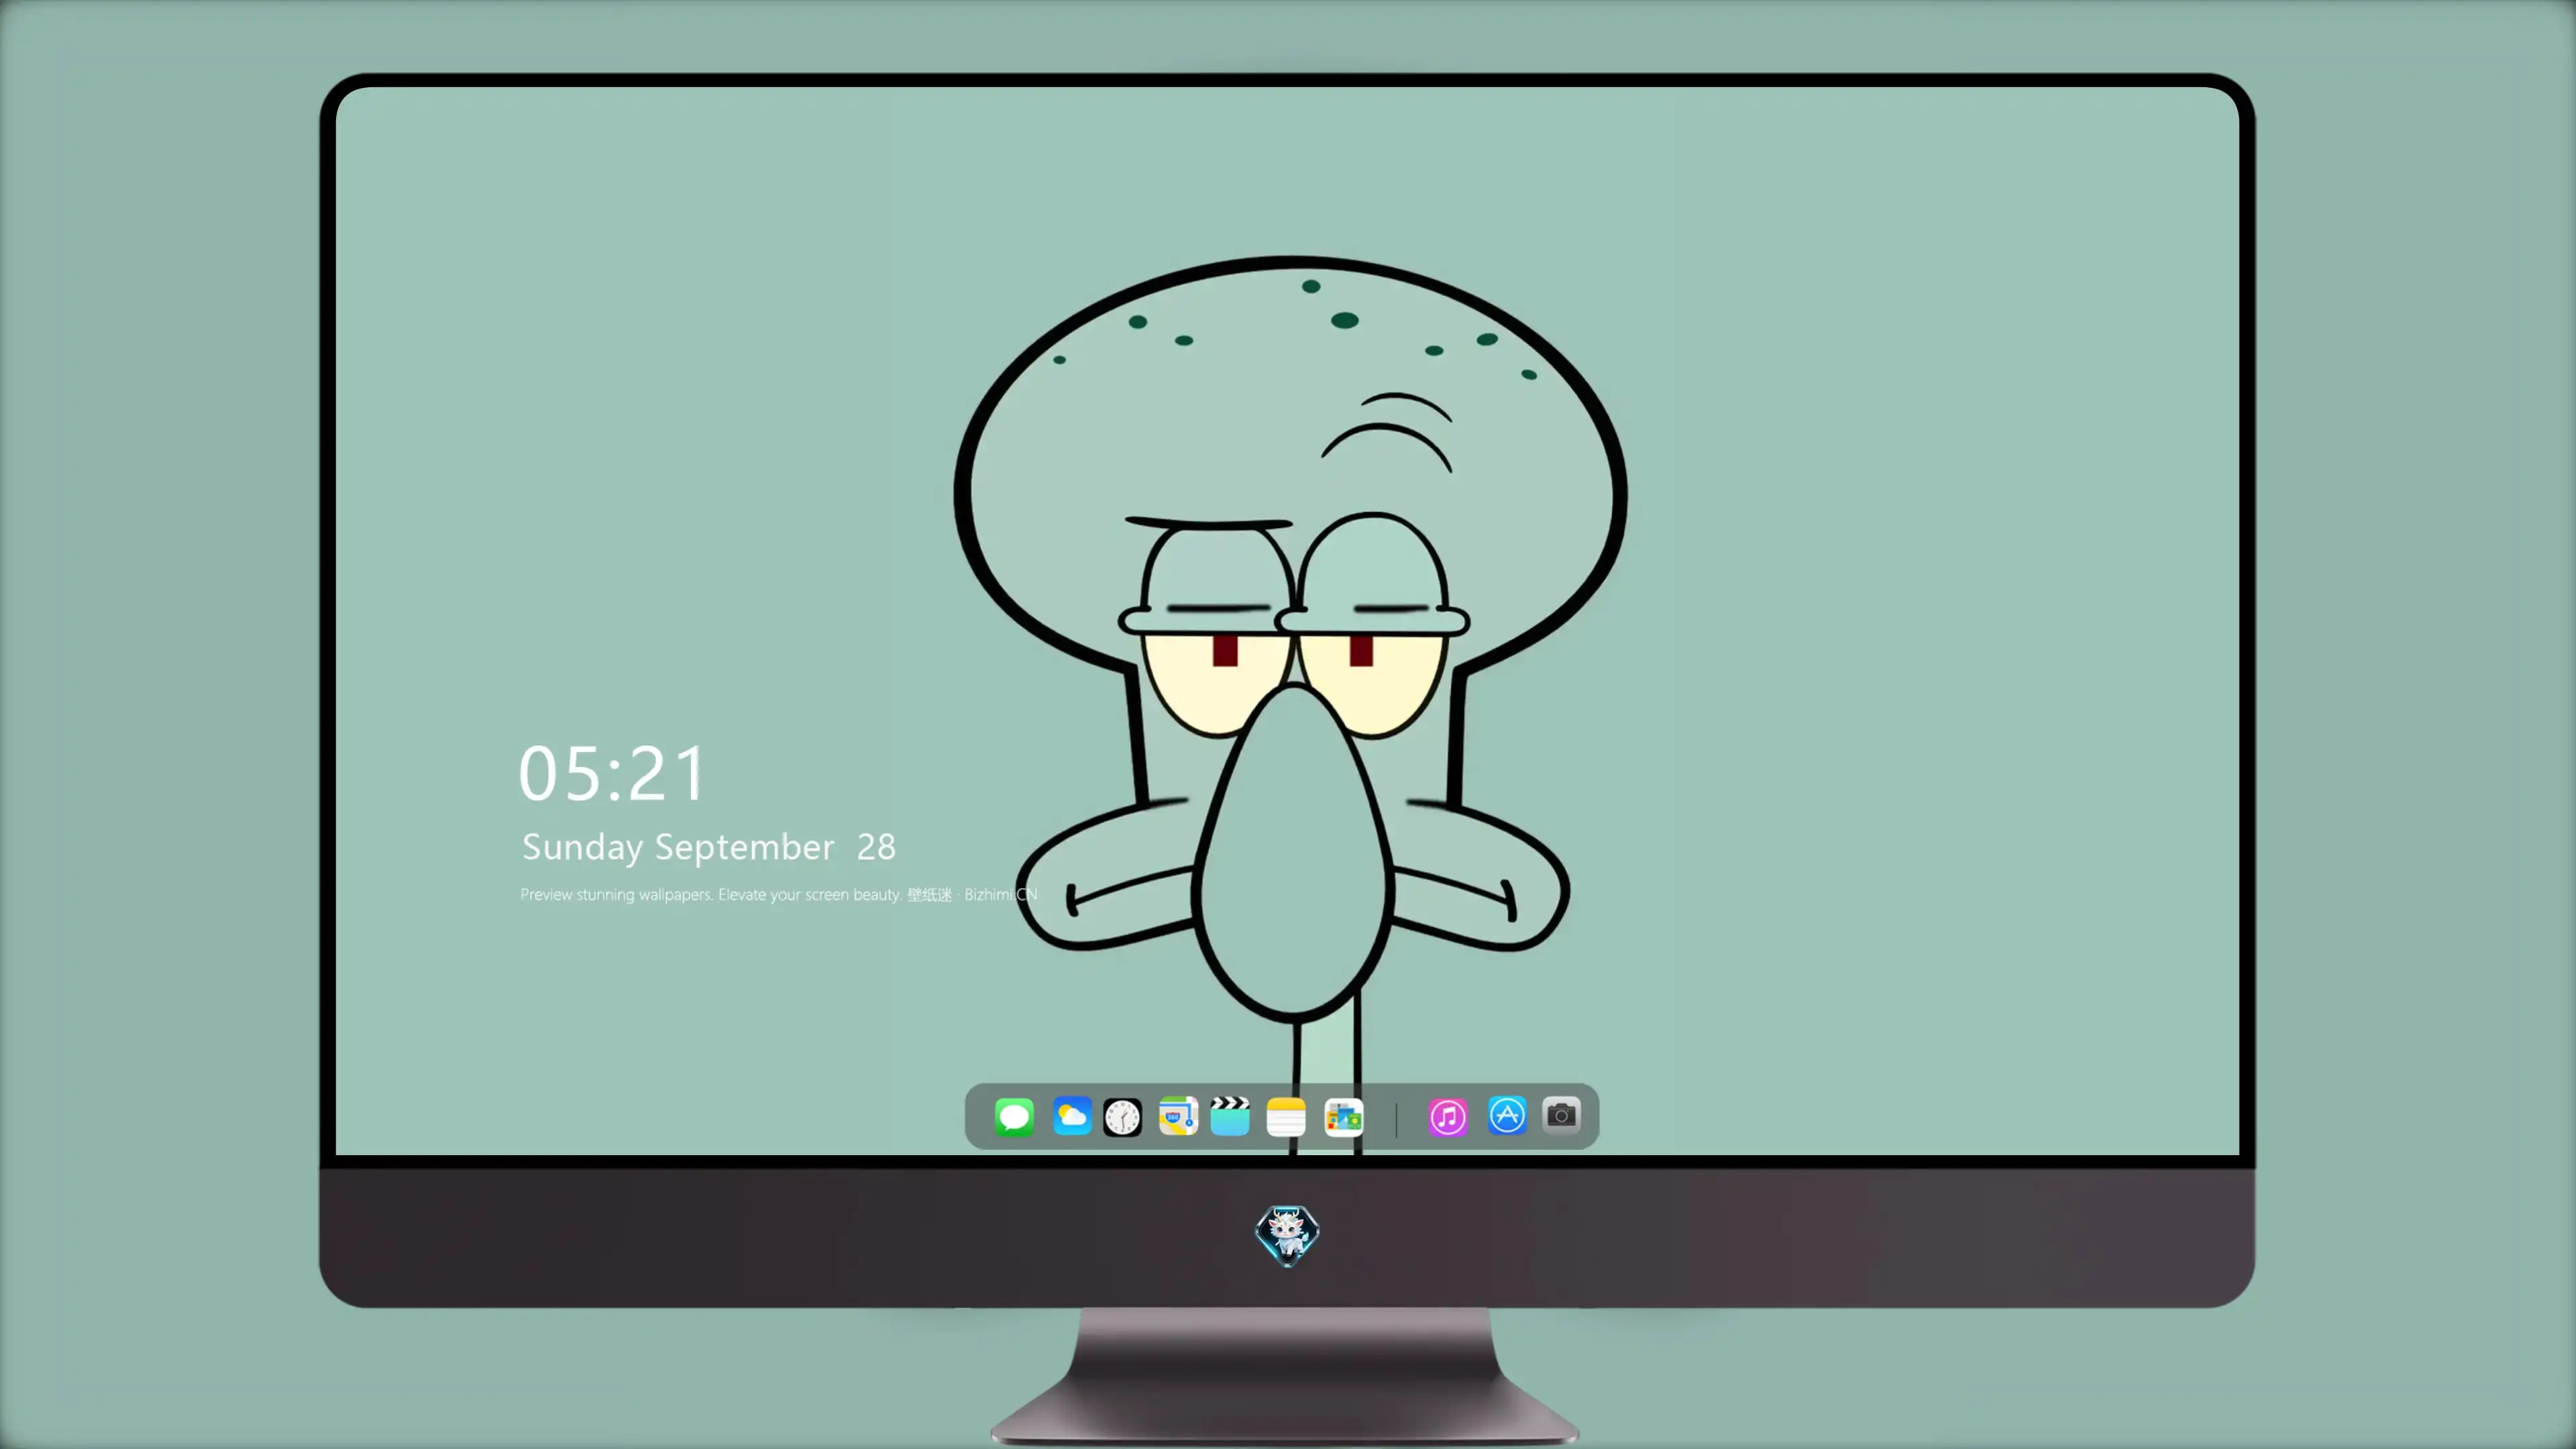Click the 05:21 clock display
The width and height of the screenshot is (2576, 1449).
point(612,773)
